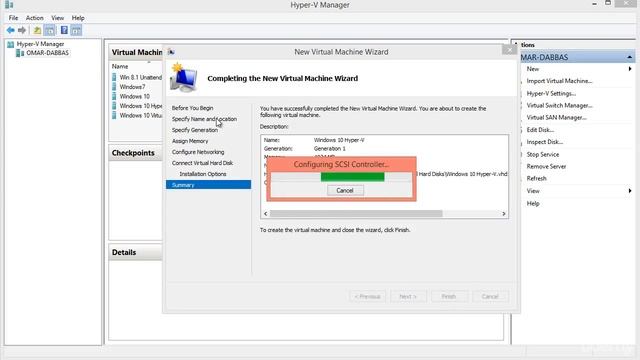Image resolution: width=640 pixels, height=360 pixels.
Task: Go to Connect Virtual Hard Disk step
Action: click(x=202, y=163)
